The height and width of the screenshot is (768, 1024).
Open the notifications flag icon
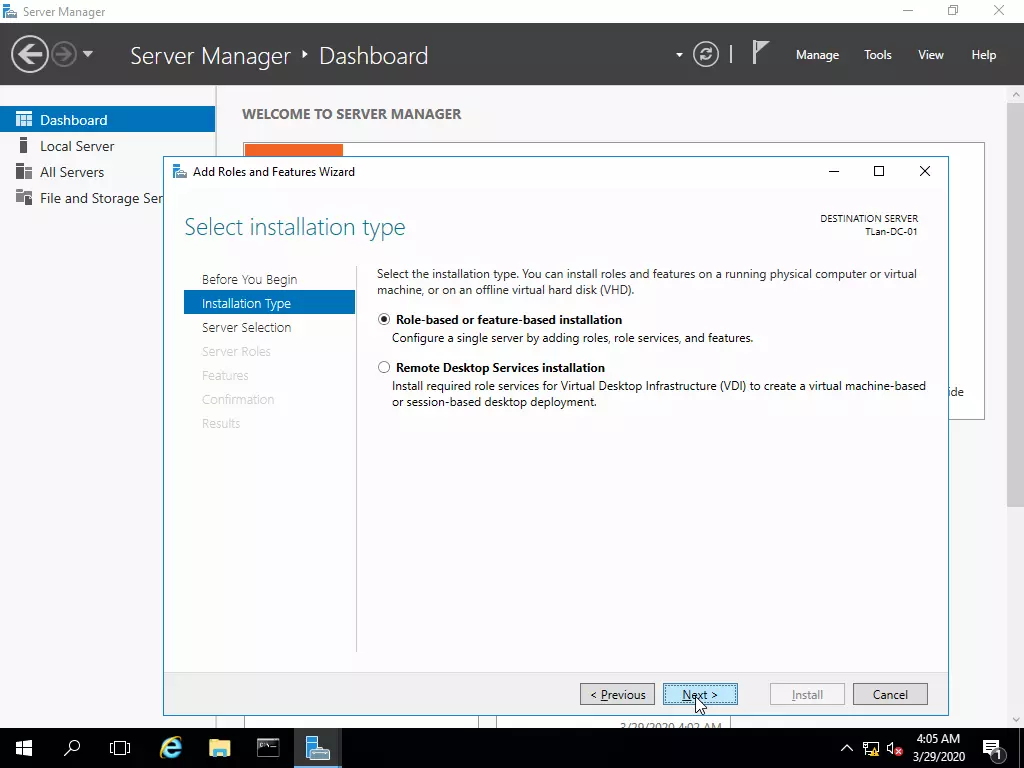coord(760,53)
